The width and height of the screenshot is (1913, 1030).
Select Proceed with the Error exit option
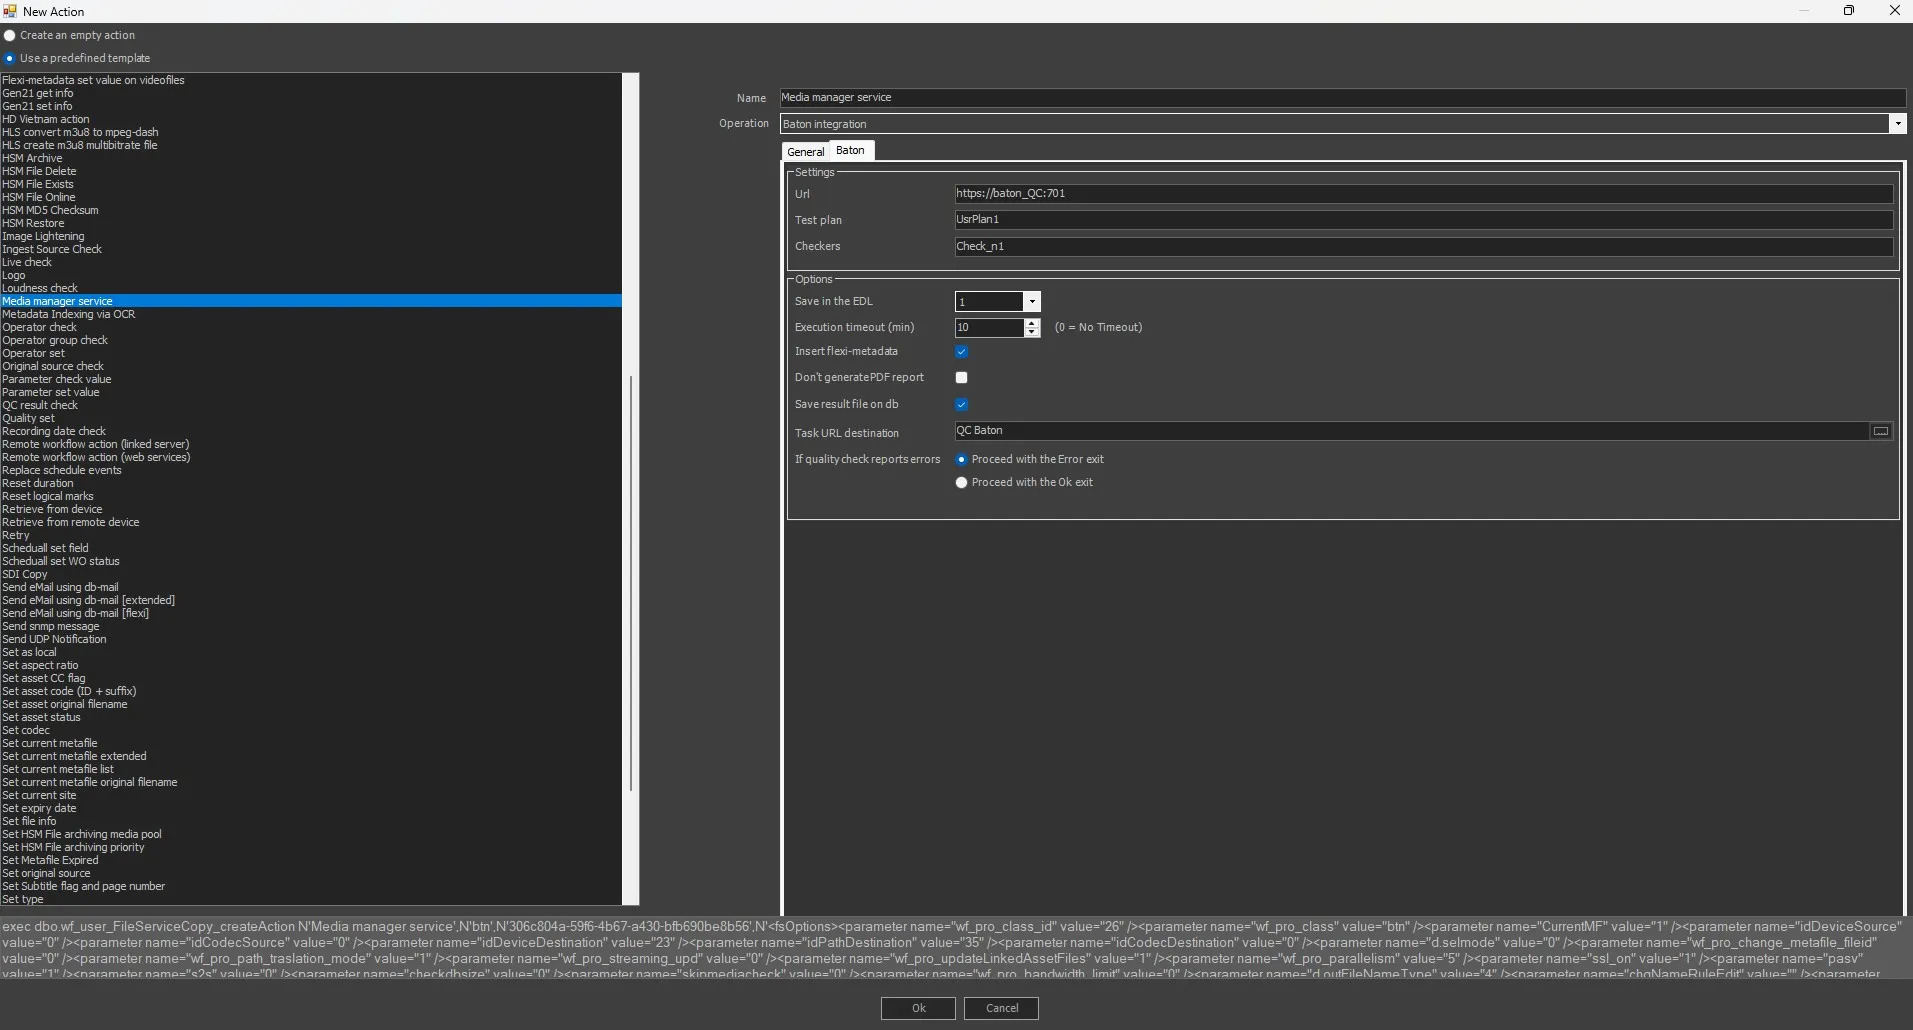click(x=962, y=460)
